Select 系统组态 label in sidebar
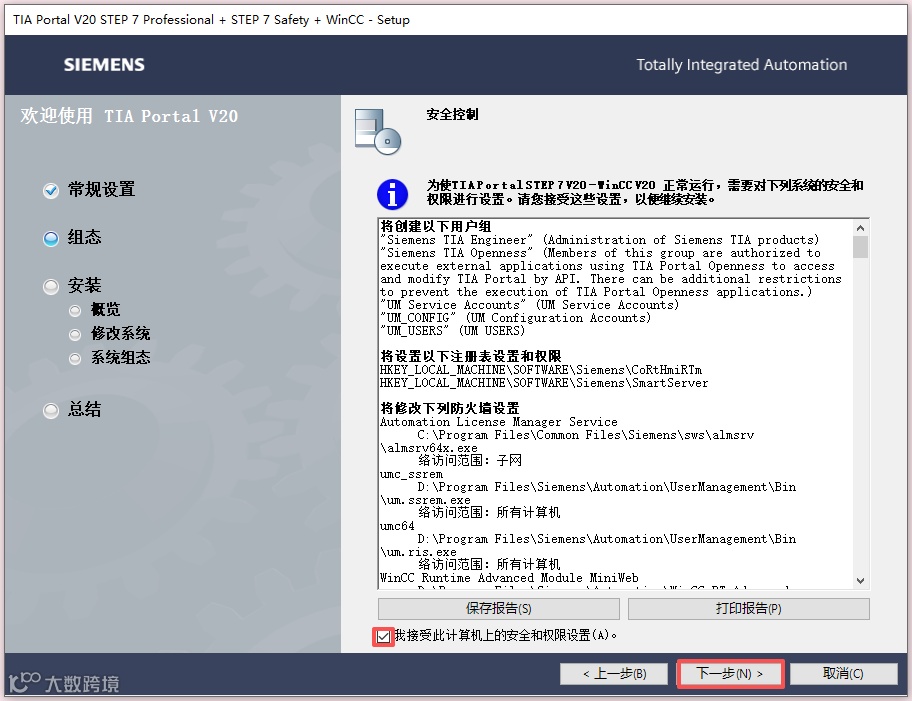The image size is (912, 701). pos(120,357)
